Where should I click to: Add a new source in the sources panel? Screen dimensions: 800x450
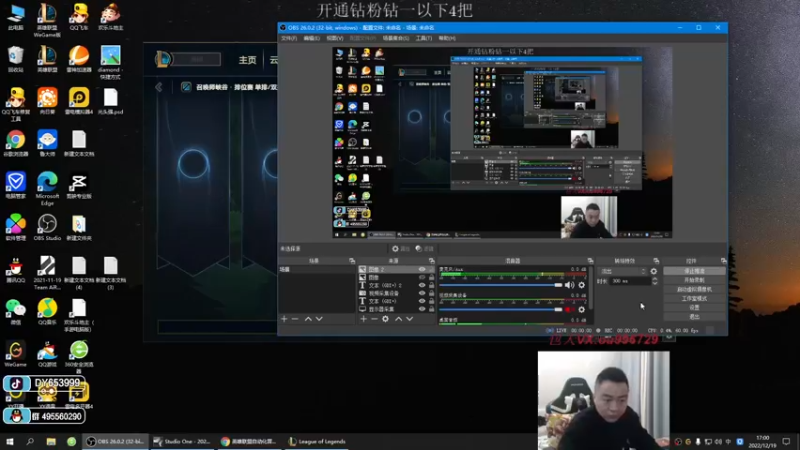pos(363,319)
